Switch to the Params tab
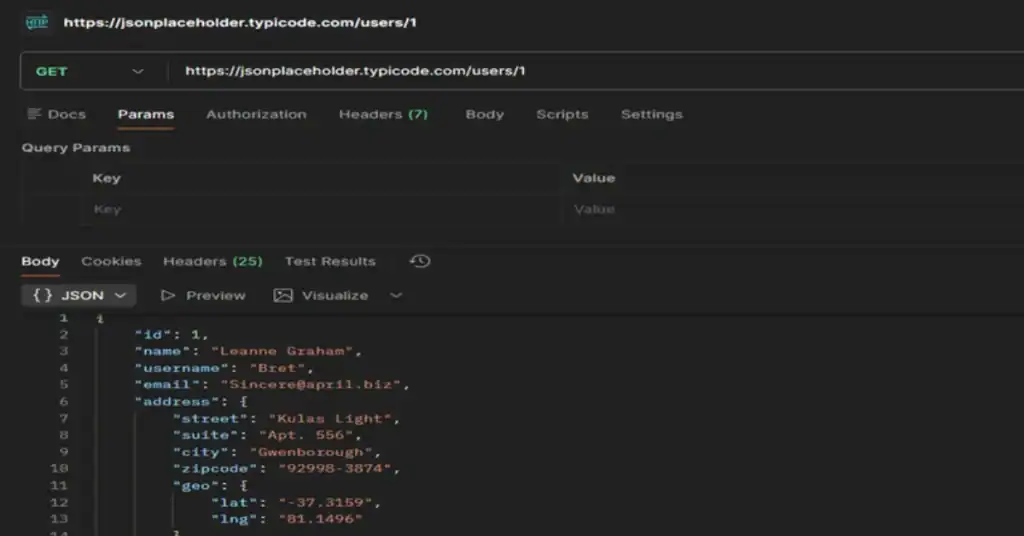Viewport: 1024px width, 536px height. (x=146, y=114)
